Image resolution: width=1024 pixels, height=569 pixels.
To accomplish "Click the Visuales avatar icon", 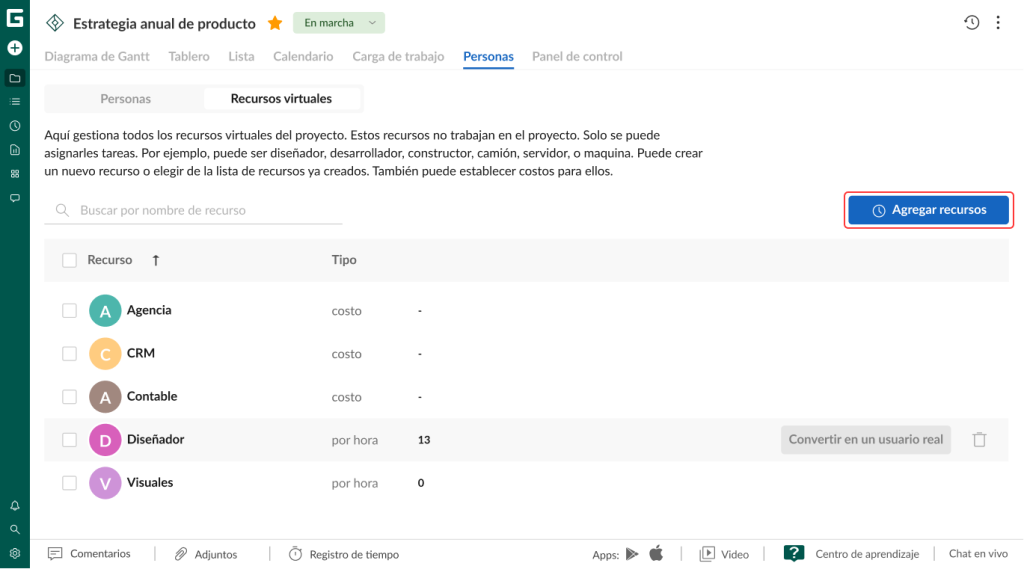I will [105, 483].
